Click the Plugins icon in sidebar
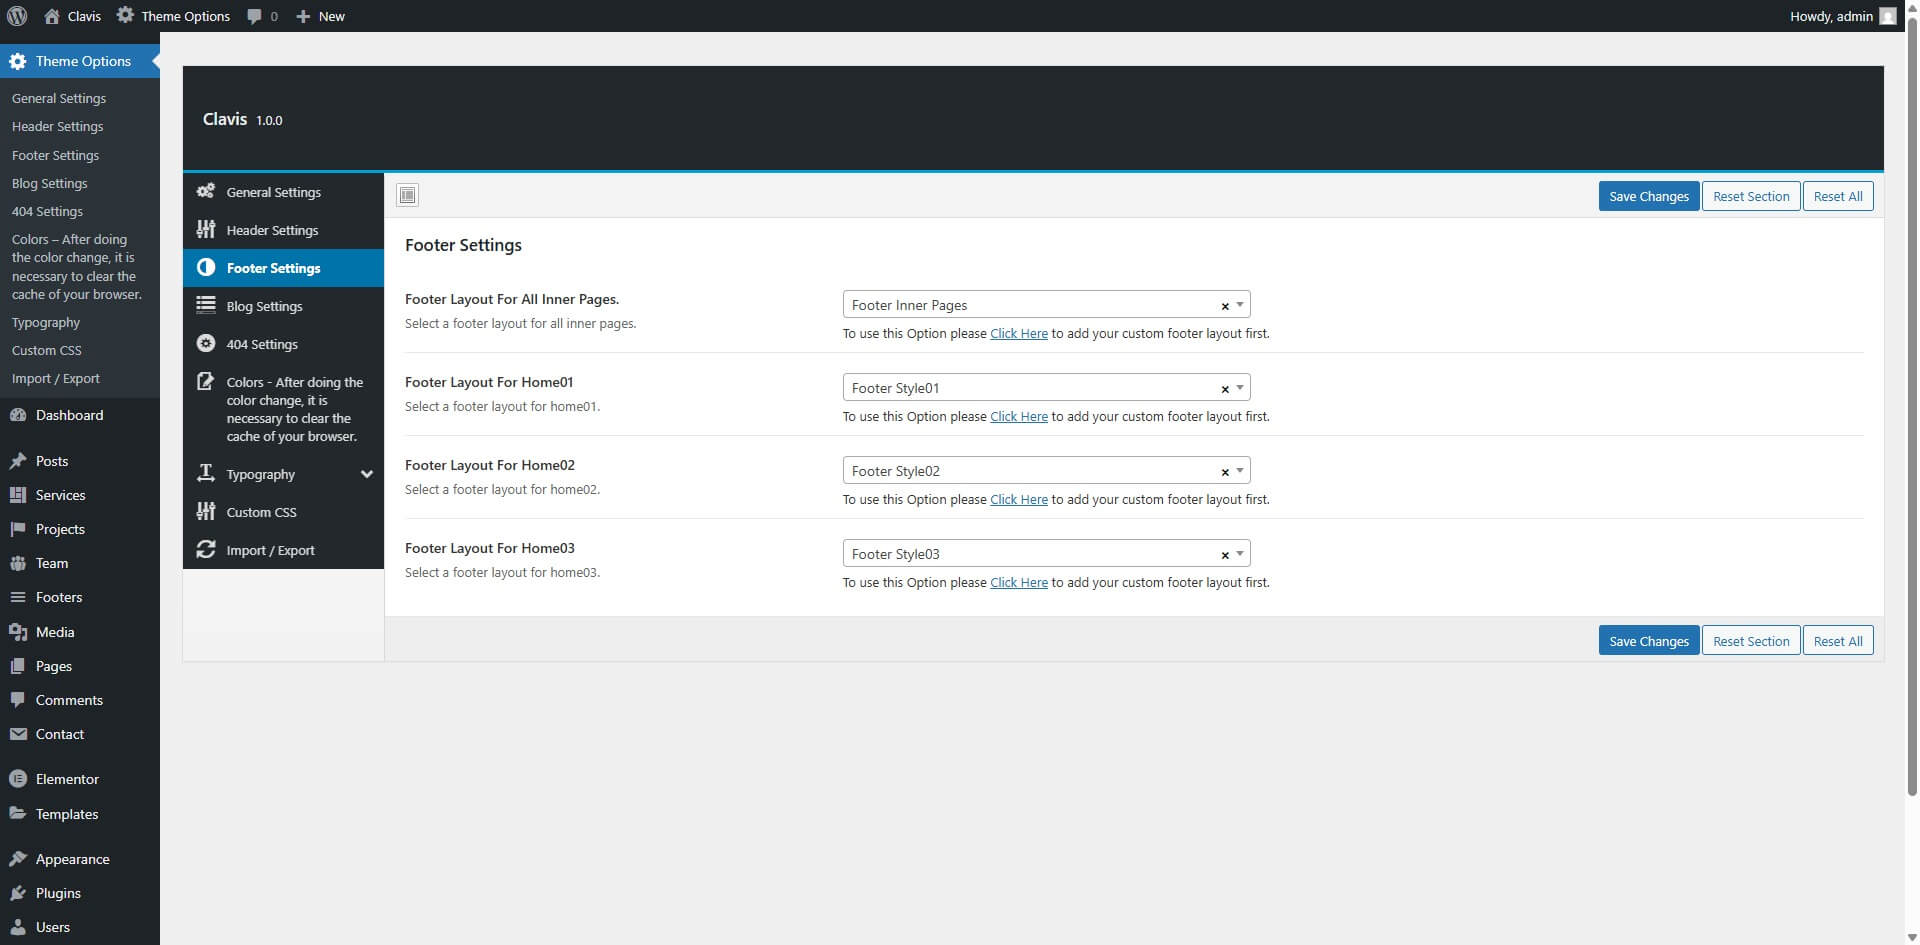The height and width of the screenshot is (945, 1920). (x=18, y=893)
